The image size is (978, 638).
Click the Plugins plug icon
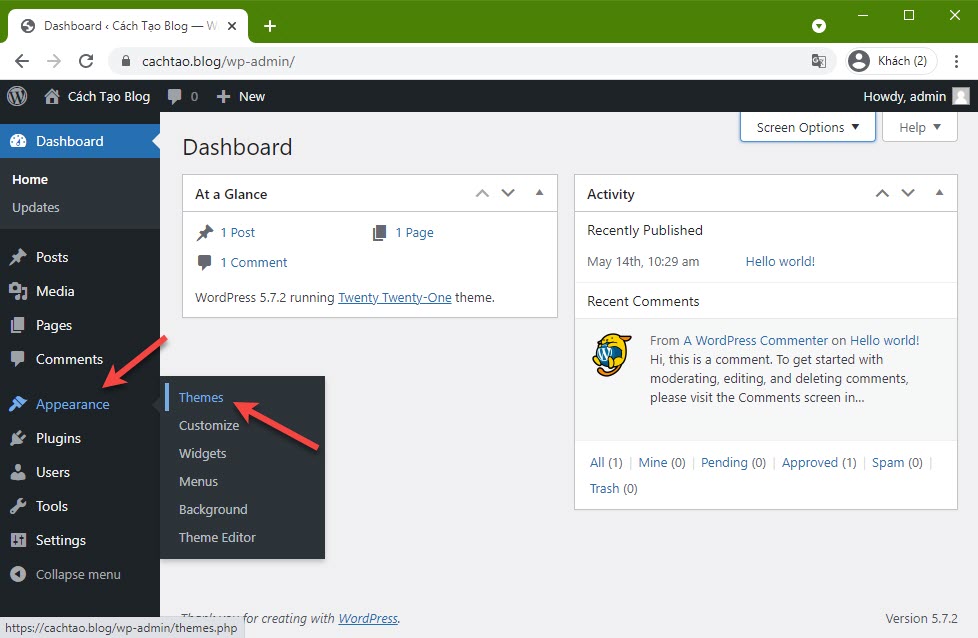point(18,438)
